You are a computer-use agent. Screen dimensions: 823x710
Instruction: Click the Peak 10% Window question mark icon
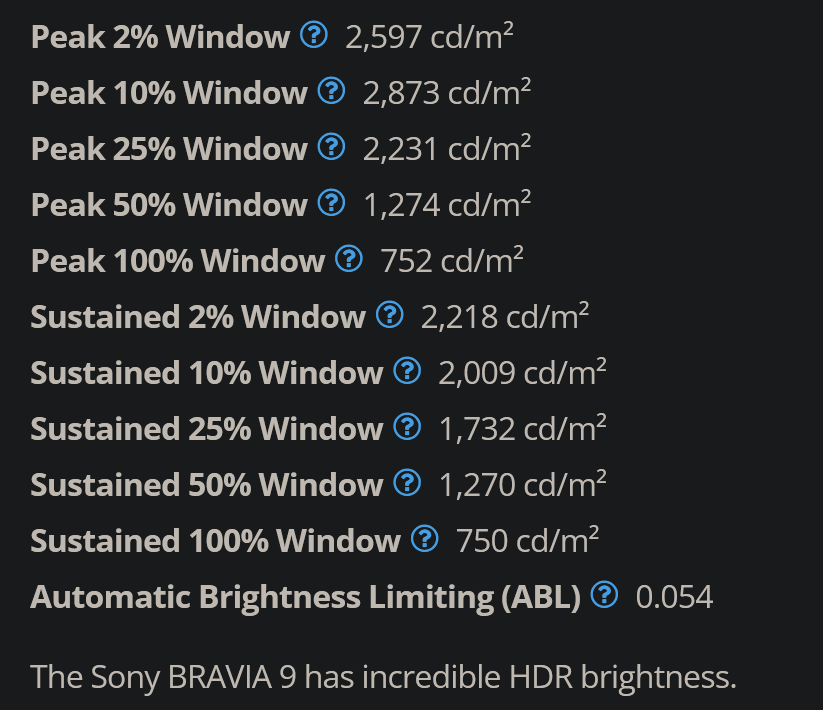(329, 90)
